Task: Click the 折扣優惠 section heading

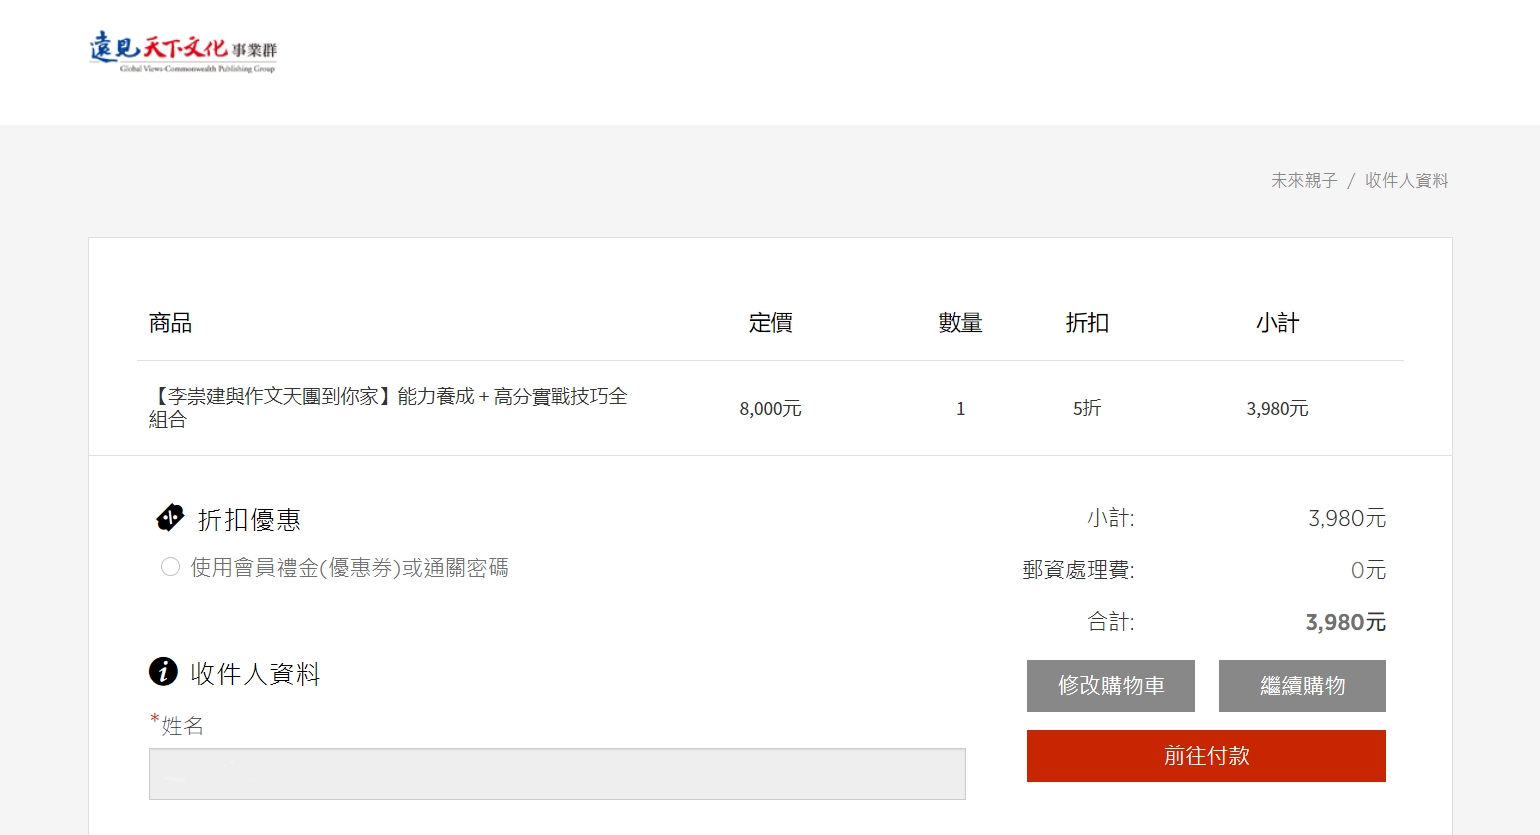Action: [249, 520]
